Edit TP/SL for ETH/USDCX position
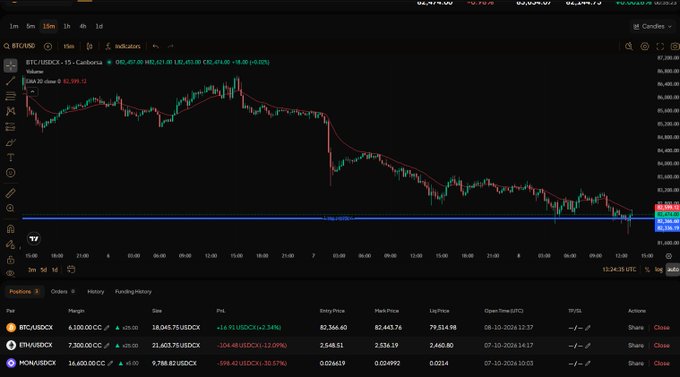 [x=588, y=346]
